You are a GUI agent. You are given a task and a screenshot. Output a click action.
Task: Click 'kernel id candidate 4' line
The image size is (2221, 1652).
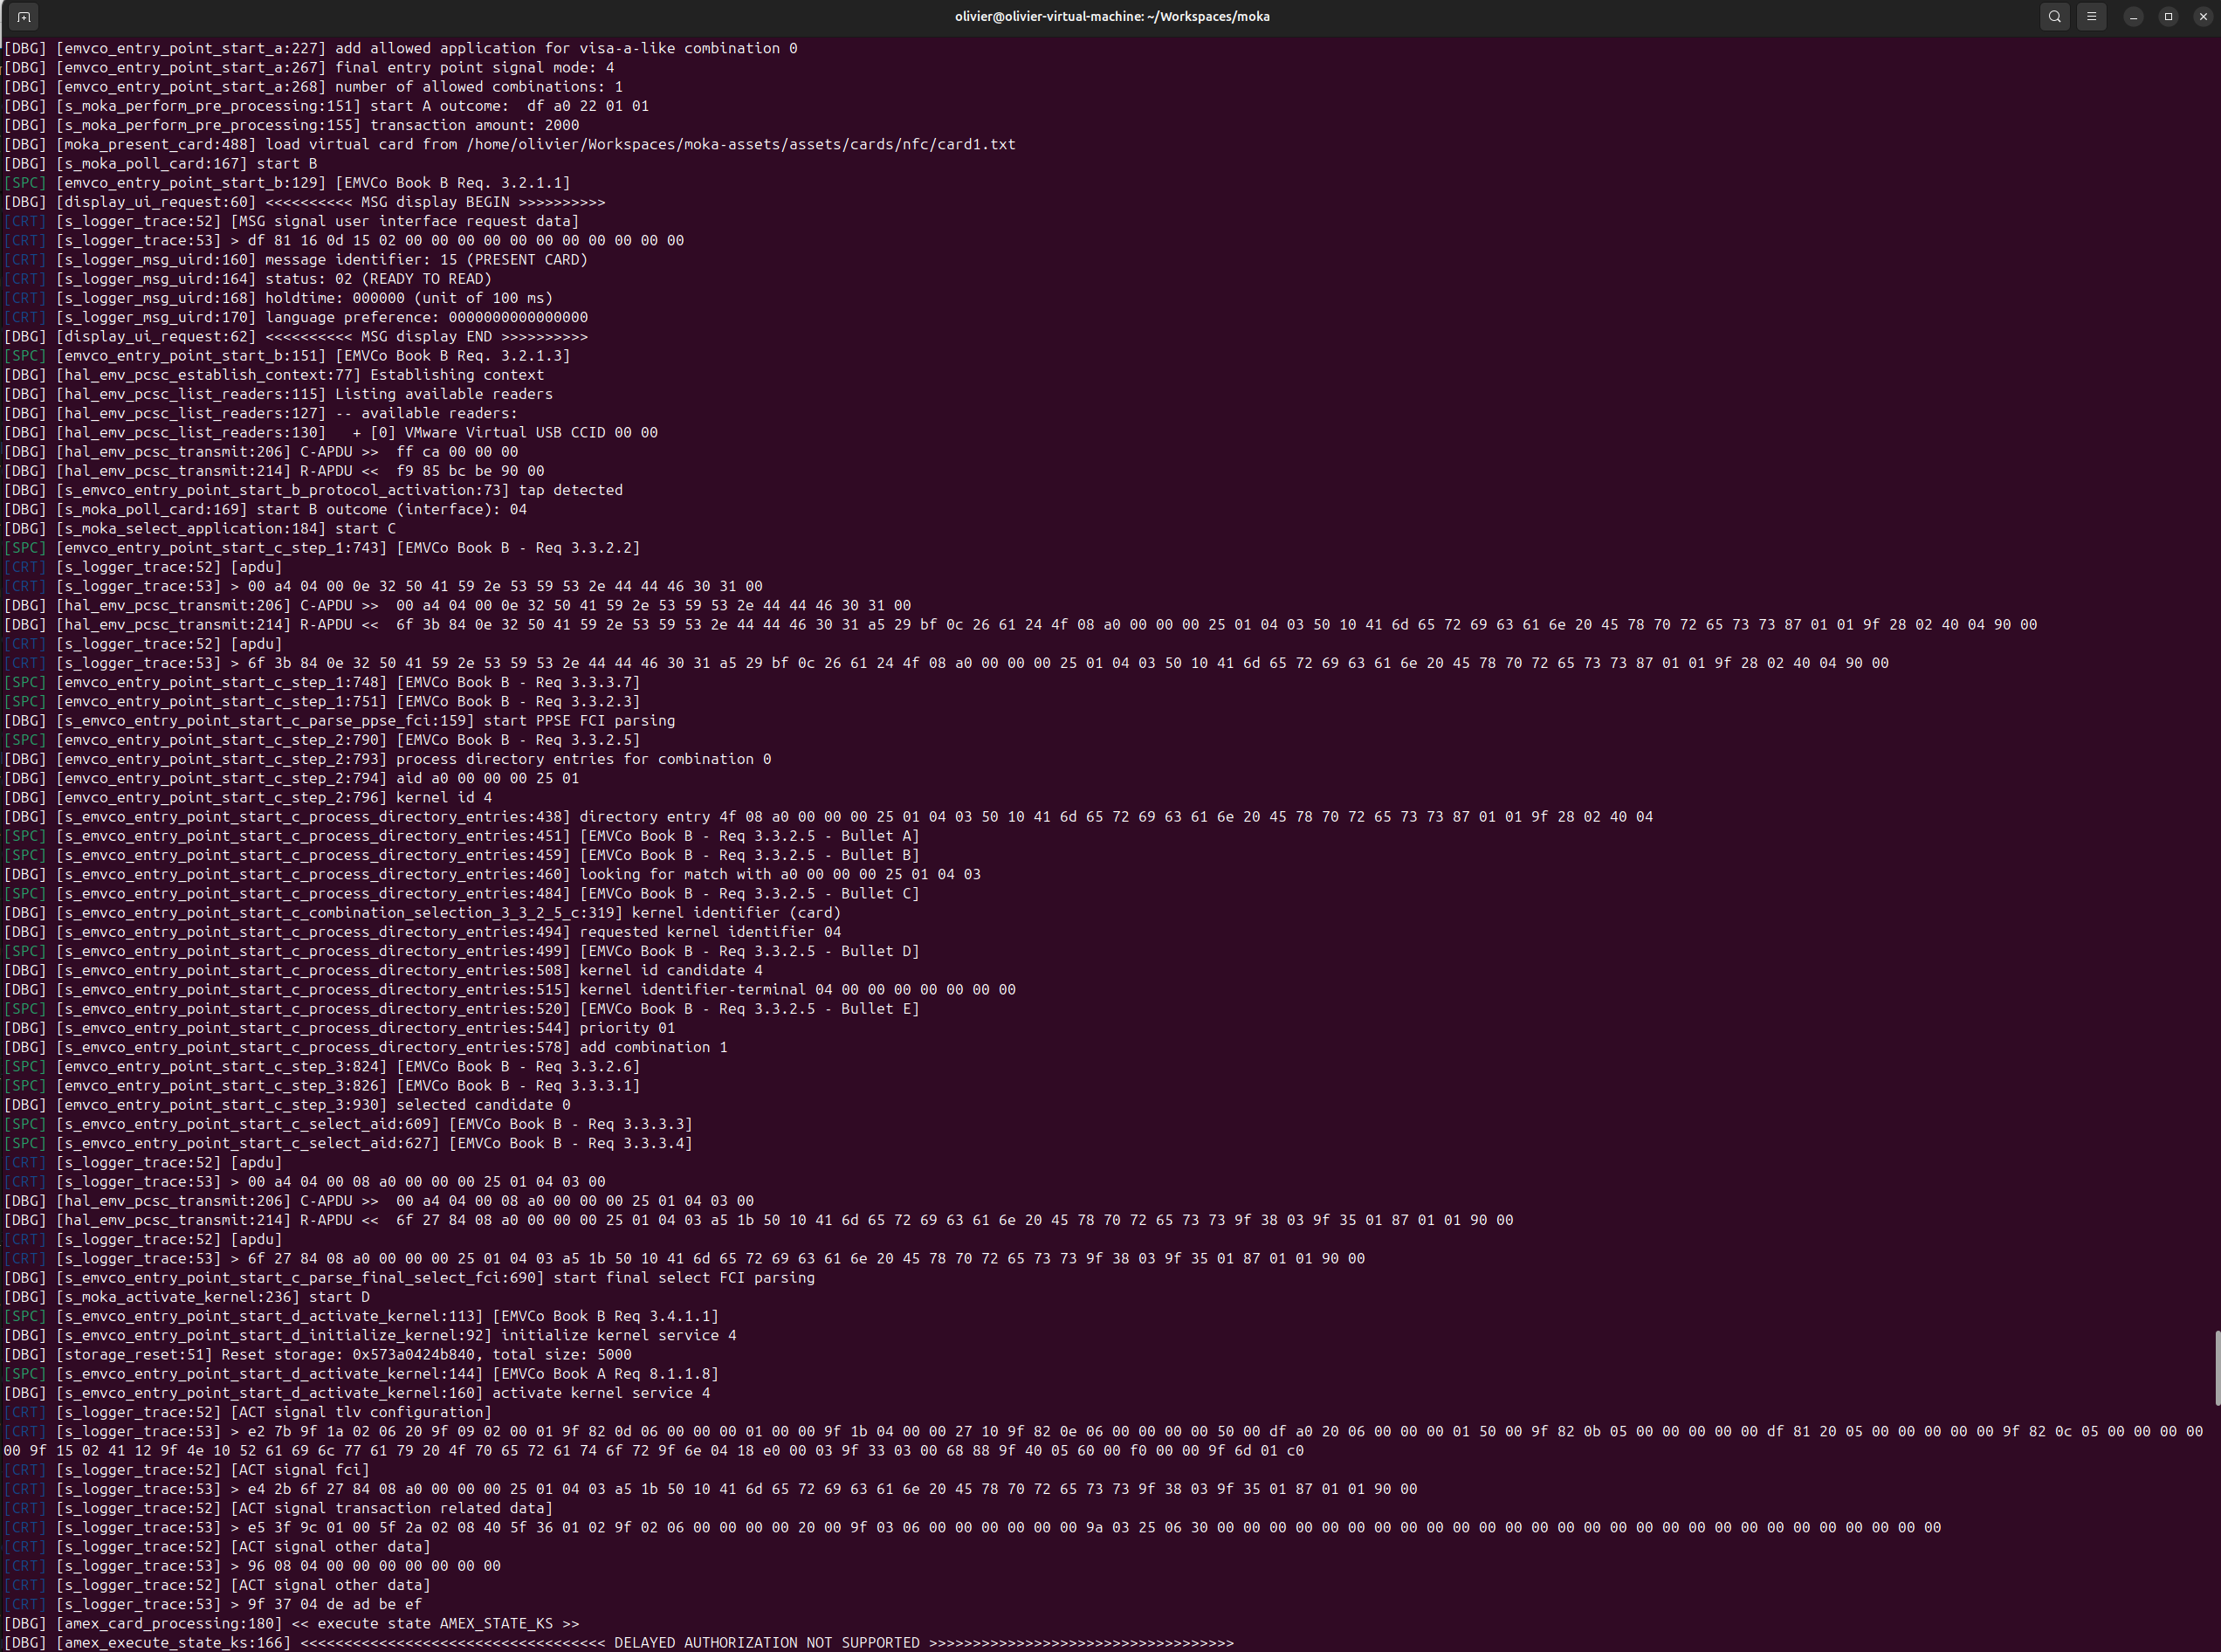tap(384, 970)
